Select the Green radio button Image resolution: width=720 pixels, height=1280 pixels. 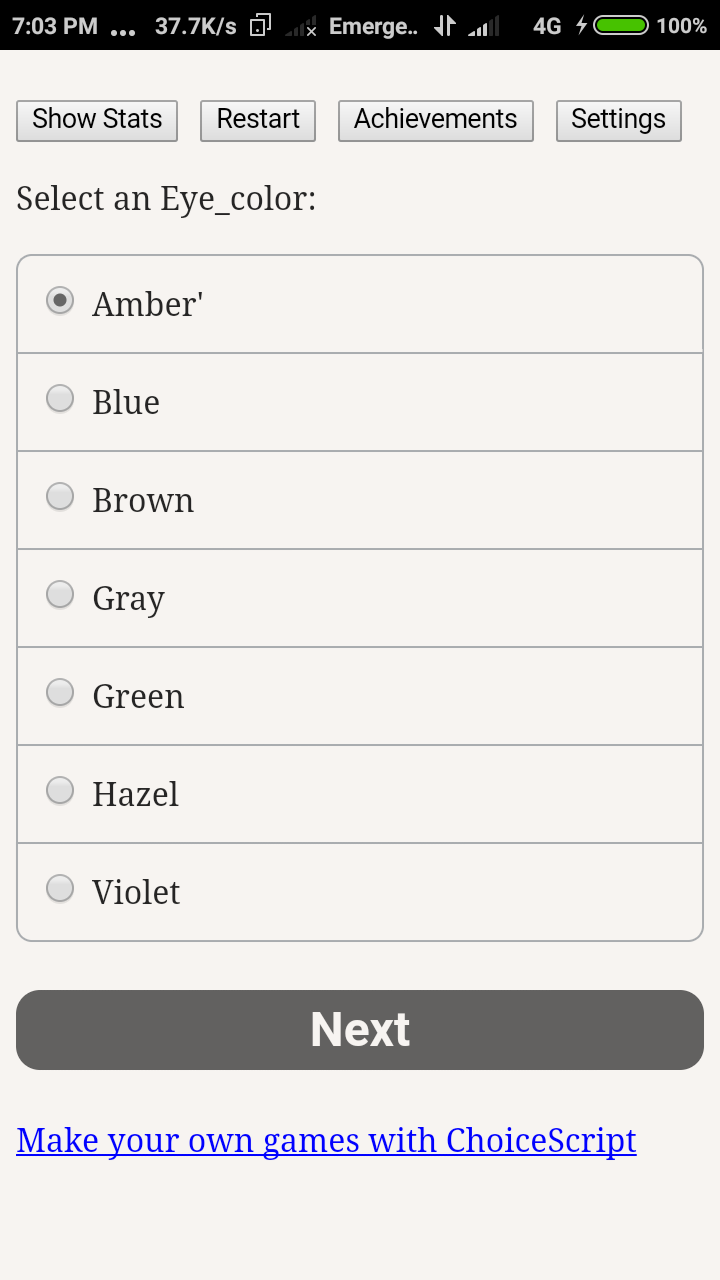61,692
